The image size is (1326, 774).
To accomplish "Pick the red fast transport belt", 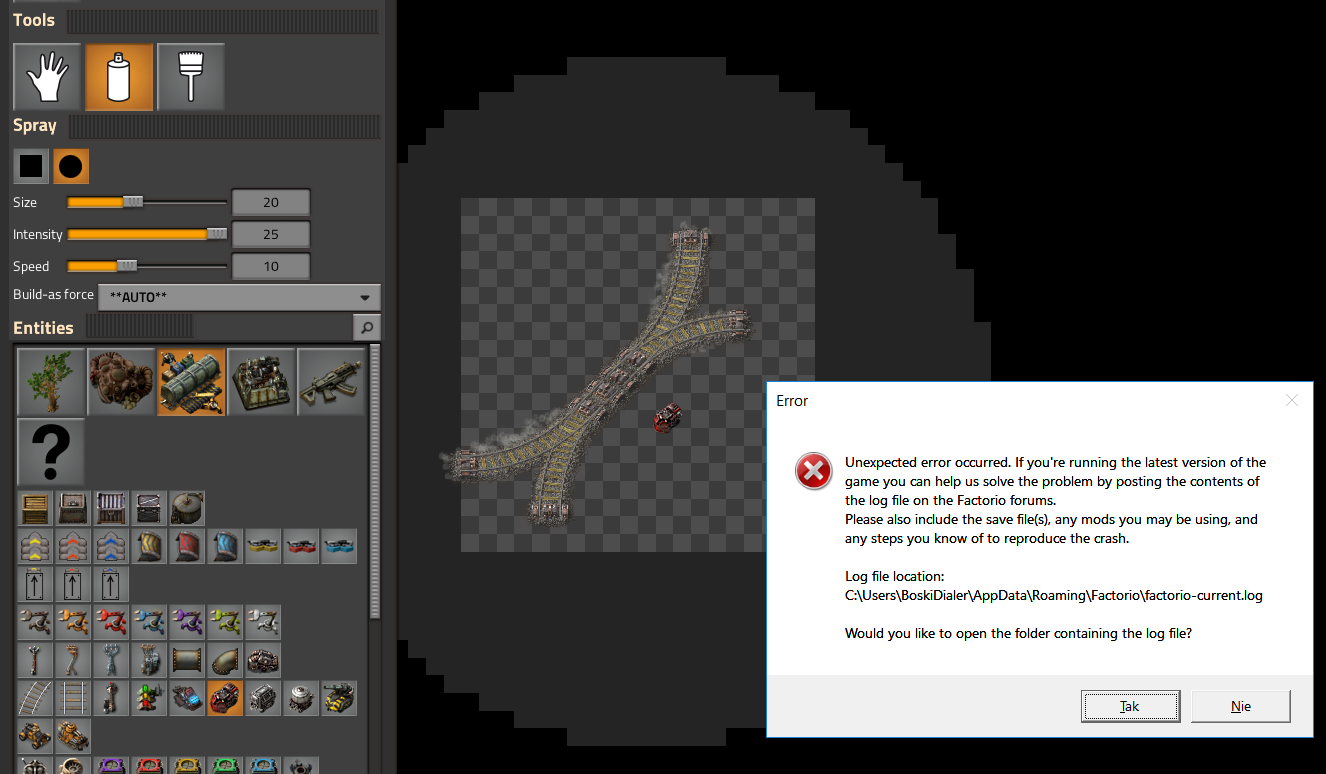I will [x=74, y=546].
